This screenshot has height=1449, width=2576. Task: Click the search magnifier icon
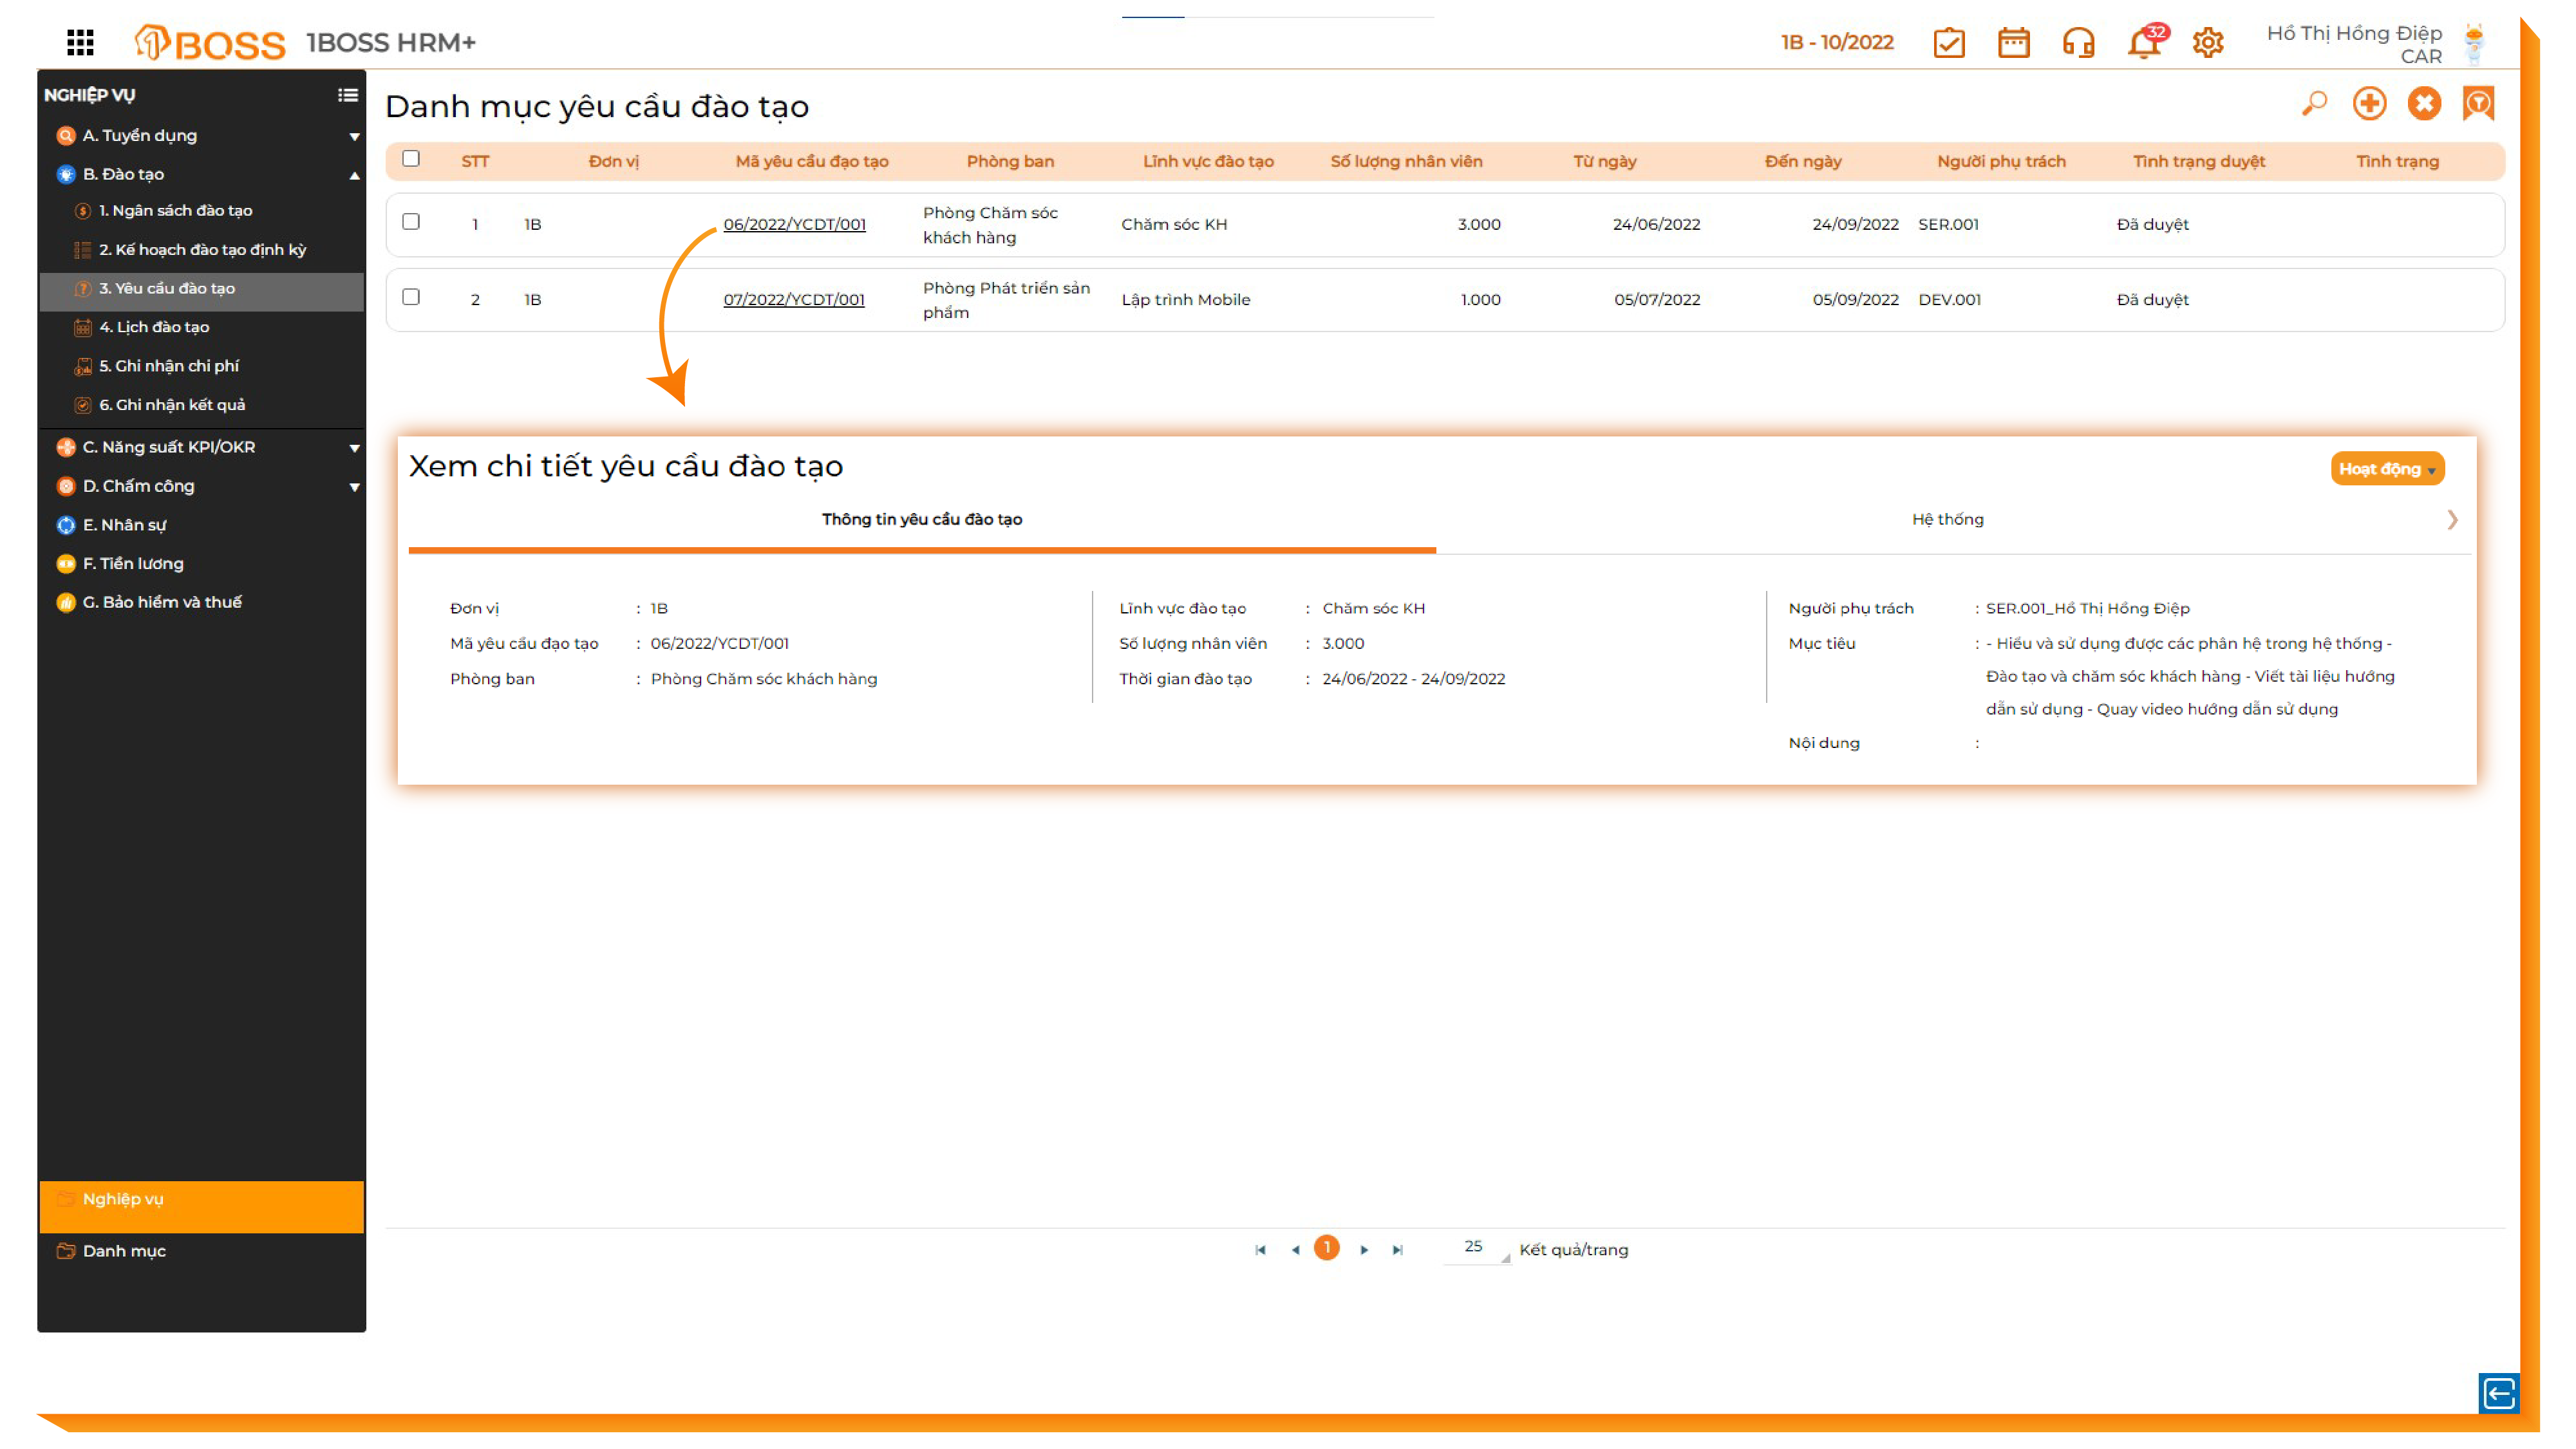[2314, 104]
